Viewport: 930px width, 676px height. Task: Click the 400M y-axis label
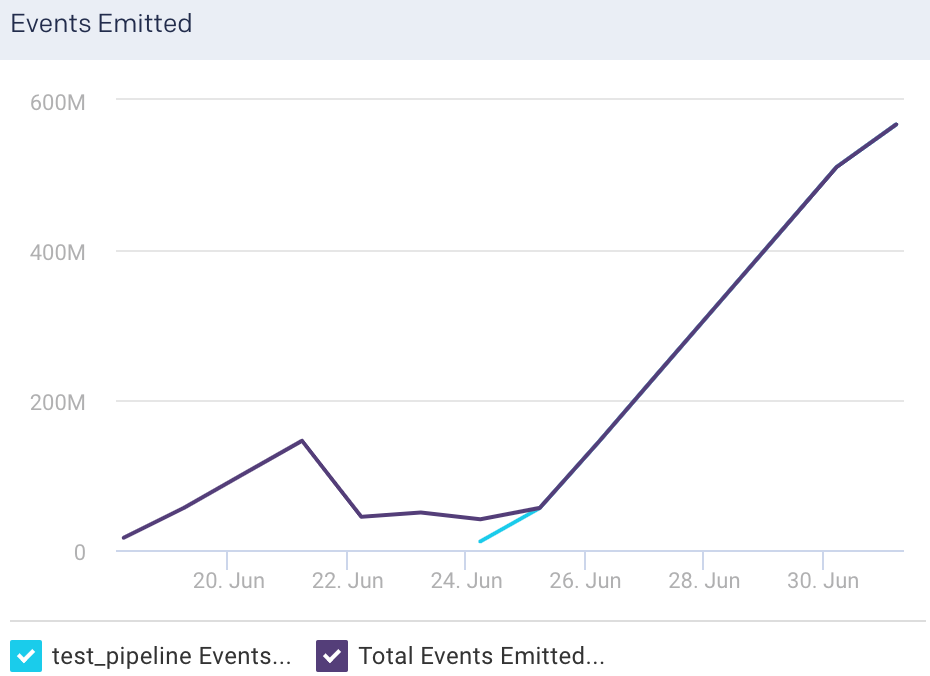(x=58, y=253)
